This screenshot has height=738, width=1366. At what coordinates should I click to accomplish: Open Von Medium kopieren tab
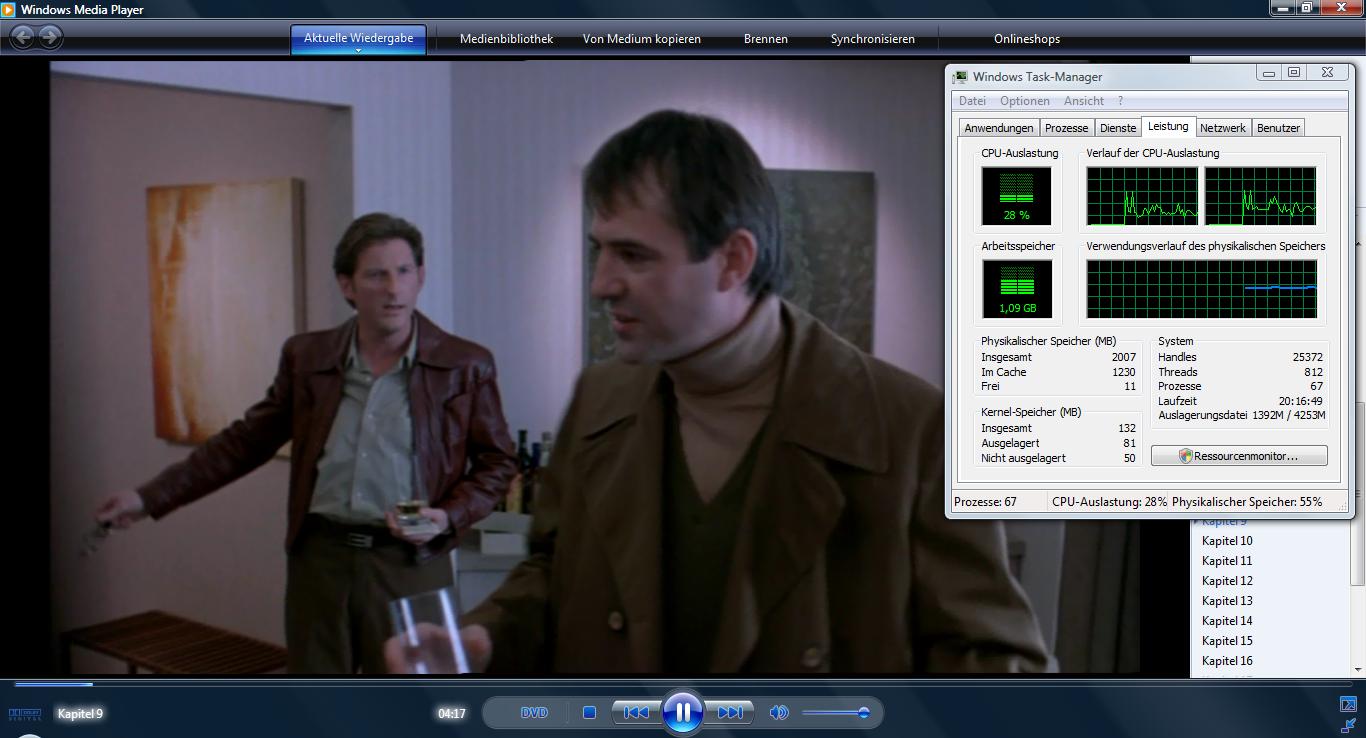click(642, 39)
